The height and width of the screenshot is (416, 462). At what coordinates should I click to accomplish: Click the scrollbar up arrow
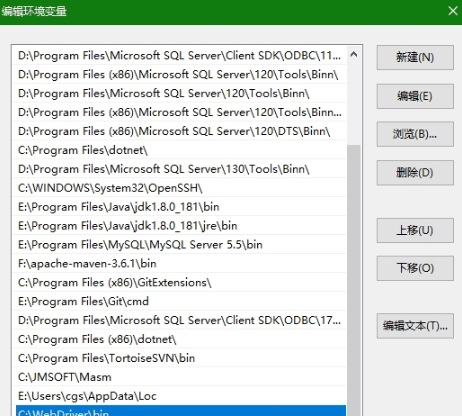click(x=354, y=54)
